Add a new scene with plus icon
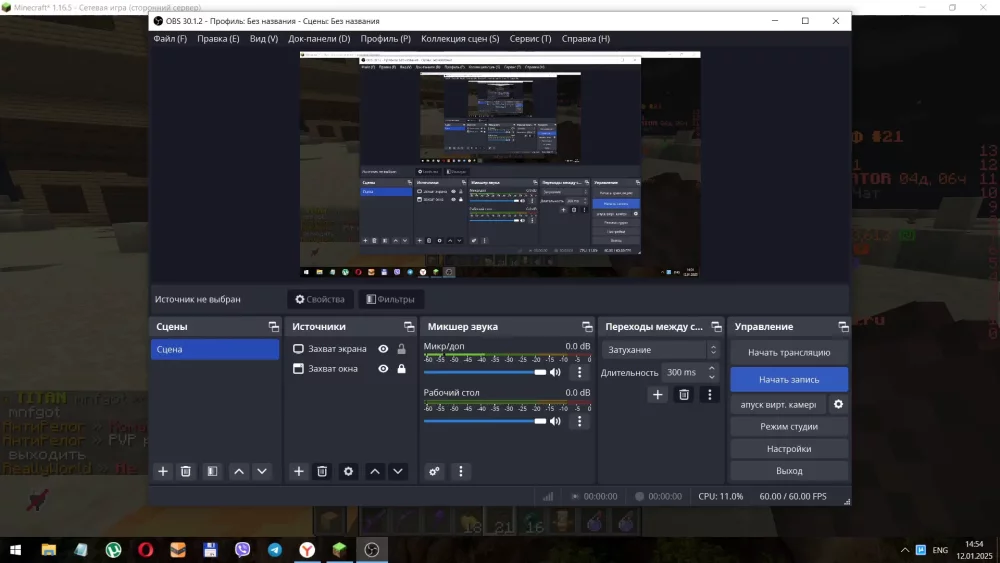1000x563 pixels. click(163, 471)
